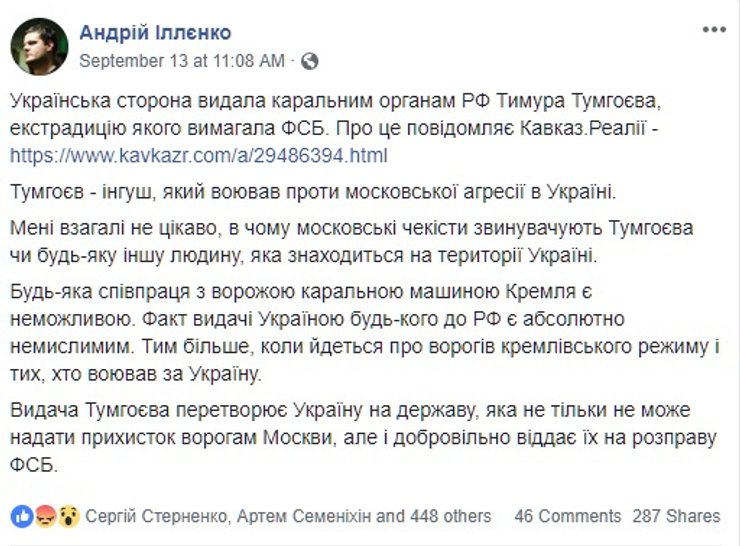Expand the 46 Comments section
Viewport: 740px width, 546px height.
567,517
